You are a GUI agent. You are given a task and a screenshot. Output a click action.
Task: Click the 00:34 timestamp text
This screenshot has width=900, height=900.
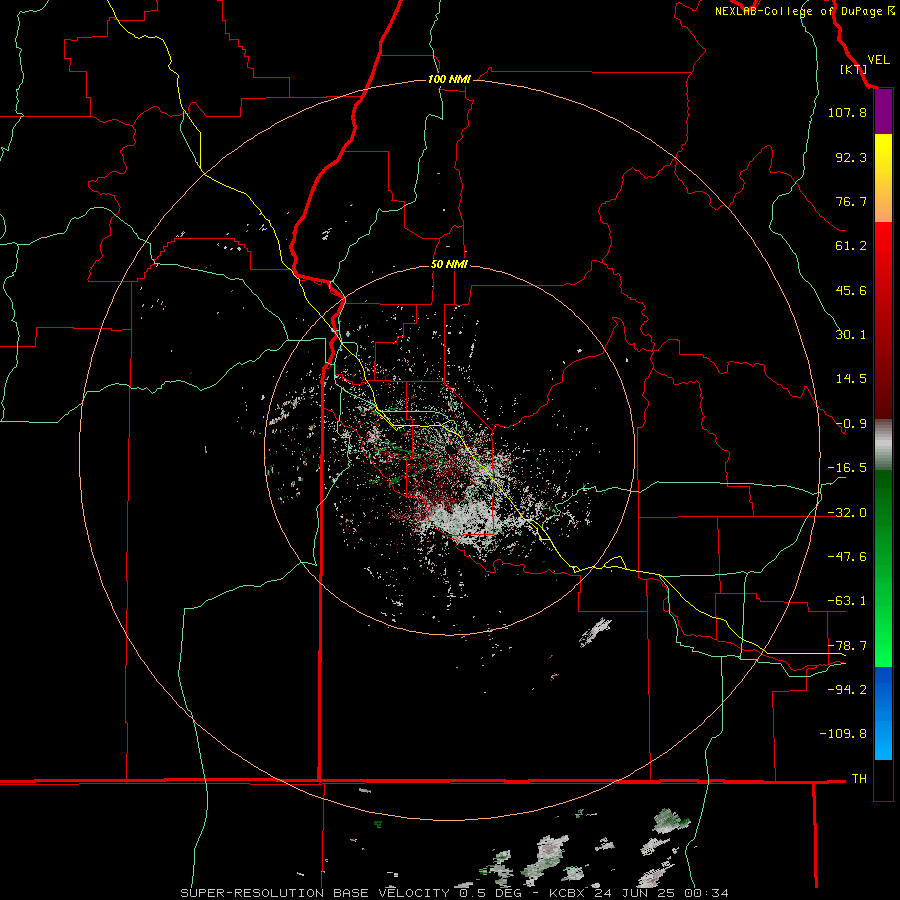[x=707, y=893]
